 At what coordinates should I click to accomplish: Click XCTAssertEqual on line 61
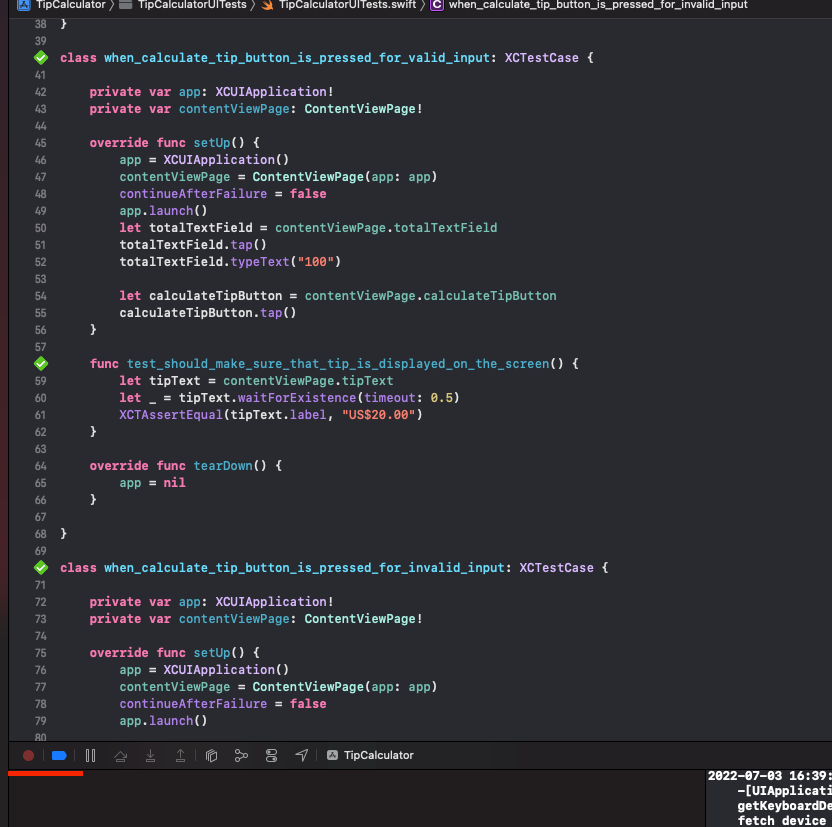(x=171, y=415)
